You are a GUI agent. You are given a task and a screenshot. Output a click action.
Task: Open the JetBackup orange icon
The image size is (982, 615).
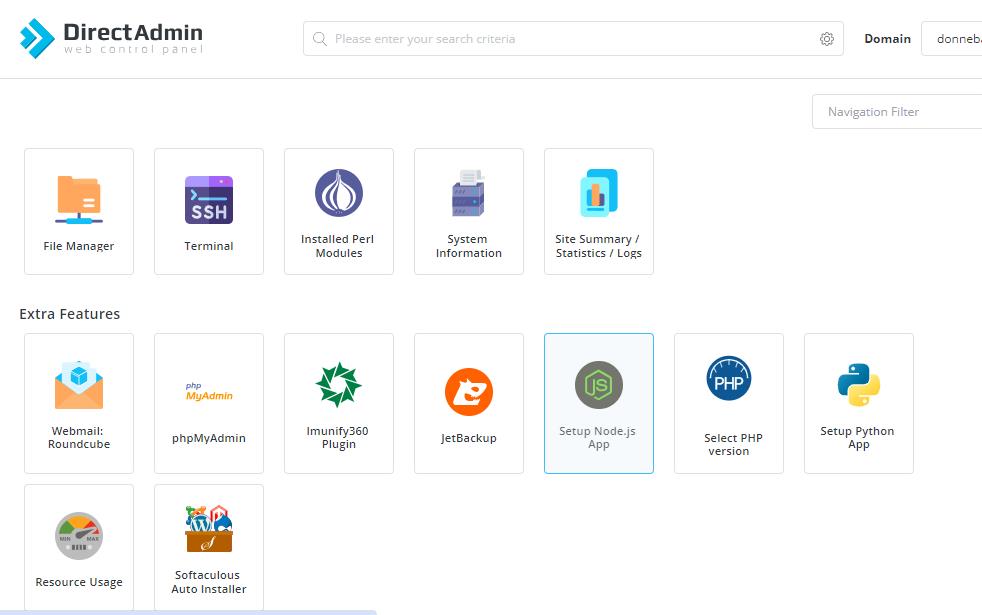coord(468,392)
